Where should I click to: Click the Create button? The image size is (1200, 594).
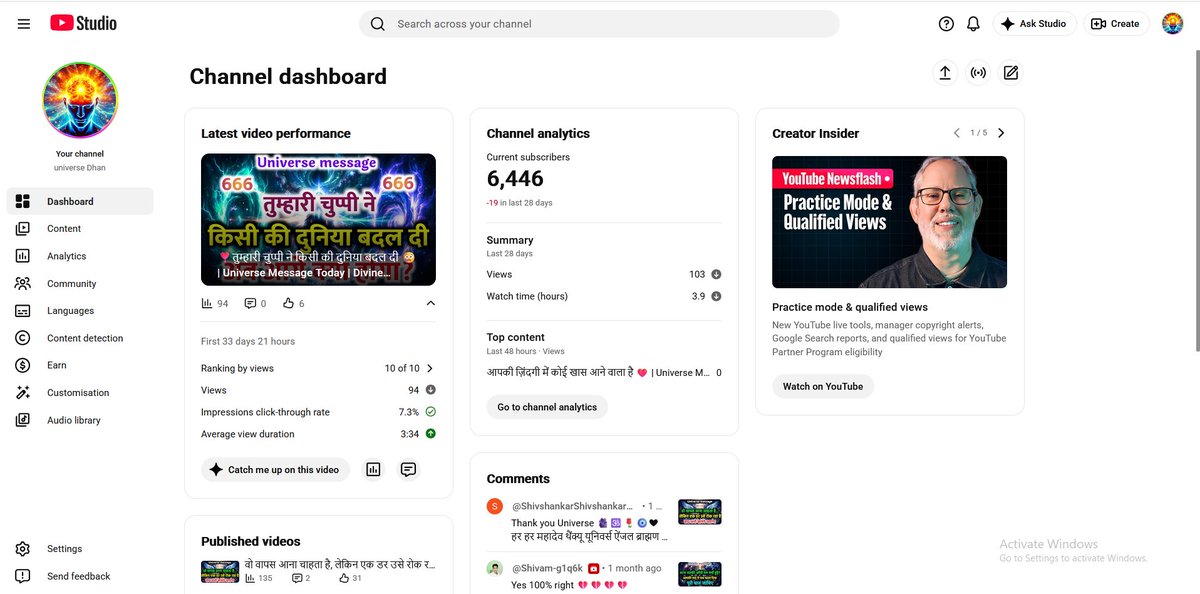pyautogui.click(x=1115, y=24)
